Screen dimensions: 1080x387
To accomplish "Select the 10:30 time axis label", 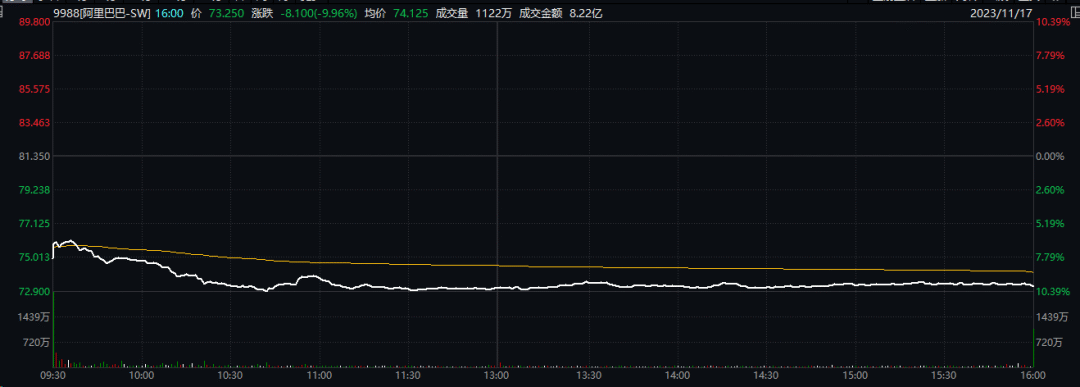I will pos(230,376).
